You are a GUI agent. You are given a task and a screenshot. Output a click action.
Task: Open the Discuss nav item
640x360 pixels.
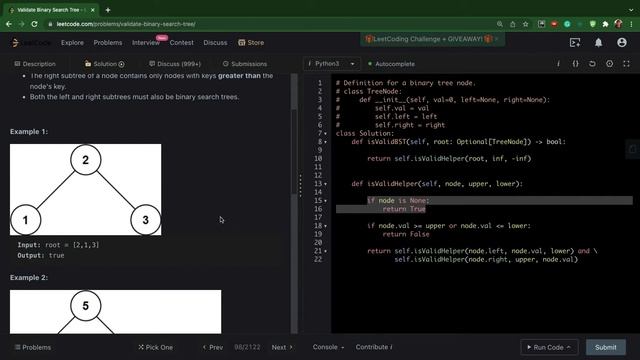point(215,42)
